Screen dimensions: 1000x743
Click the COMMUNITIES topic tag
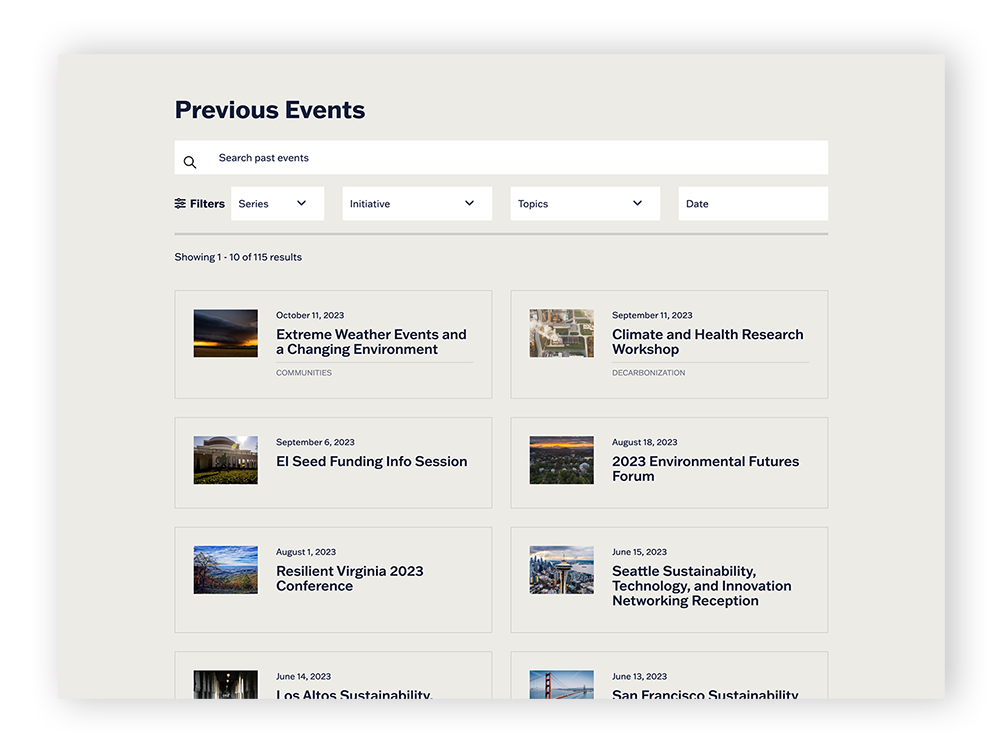click(x=304, y=372)
